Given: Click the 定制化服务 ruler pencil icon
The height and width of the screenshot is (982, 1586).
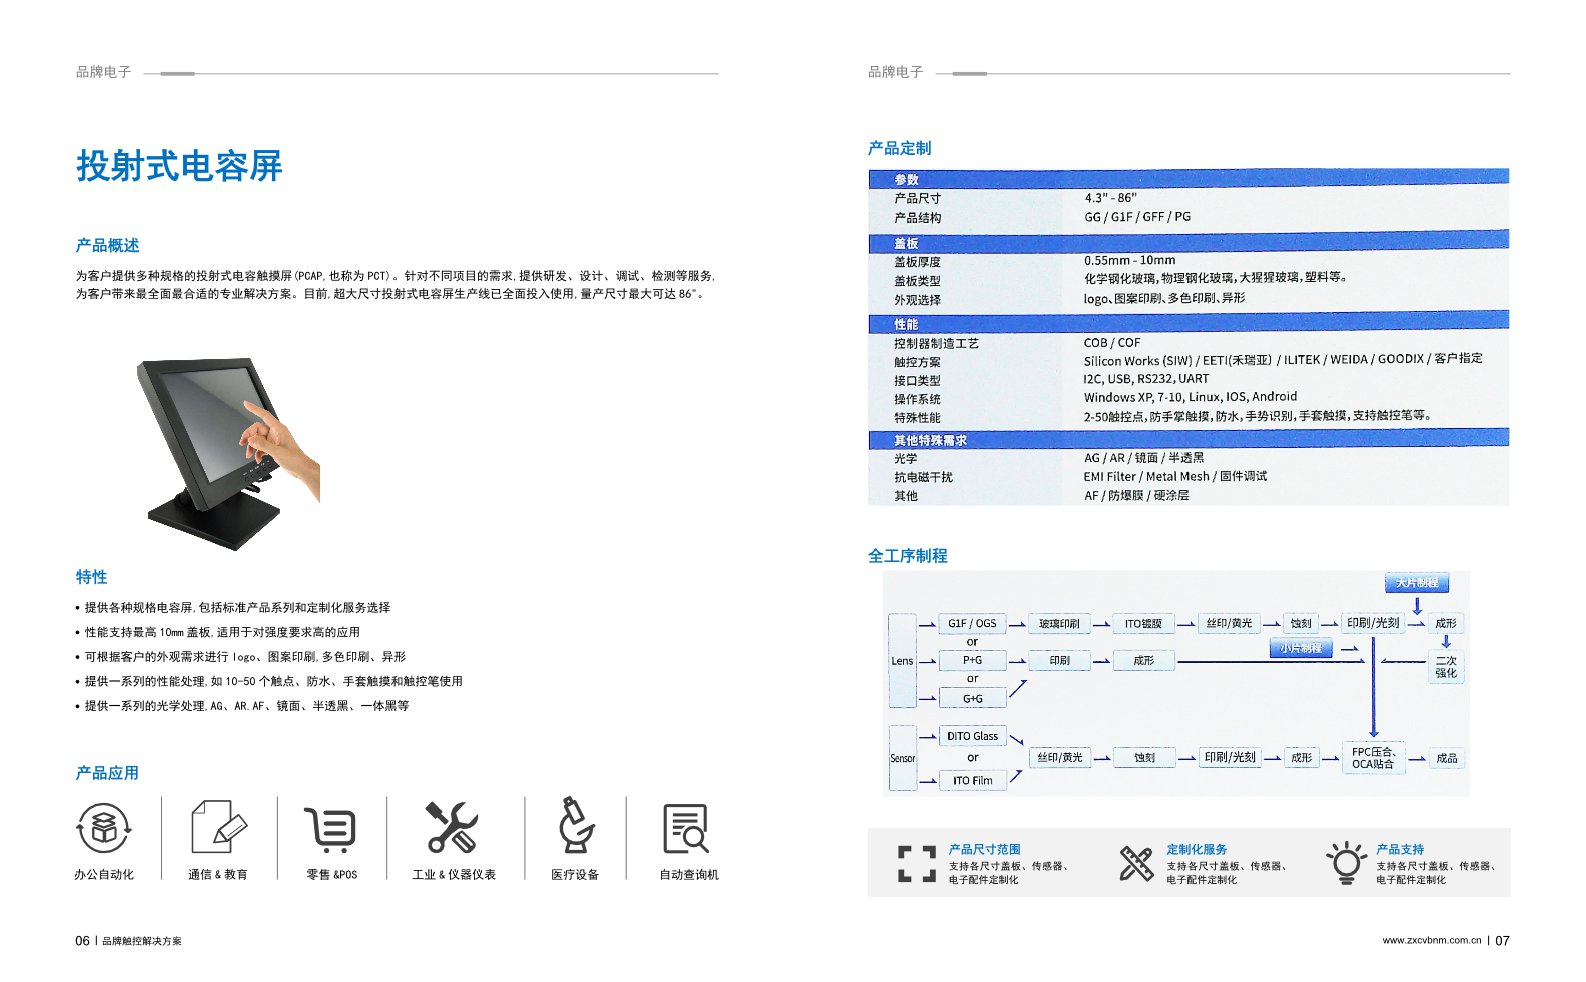Looking at the screenshot, I should pyautogui.click(x=1136, y=863).
